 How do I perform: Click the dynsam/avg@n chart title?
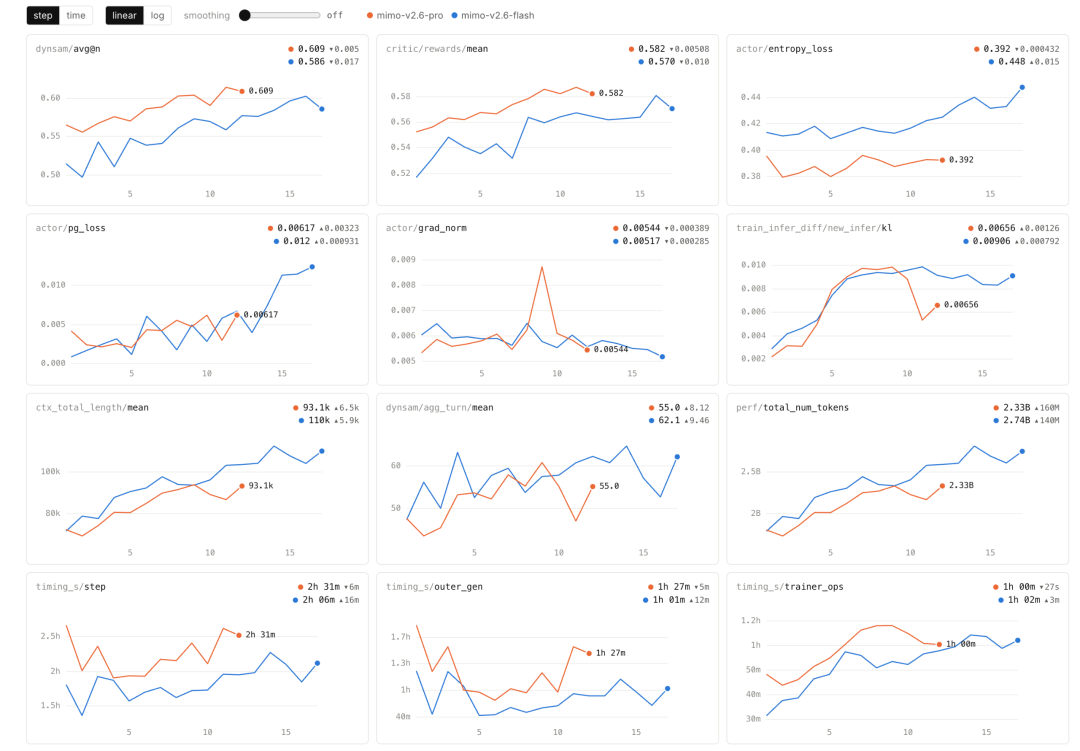pyautogui.click(x=68, y=49)
